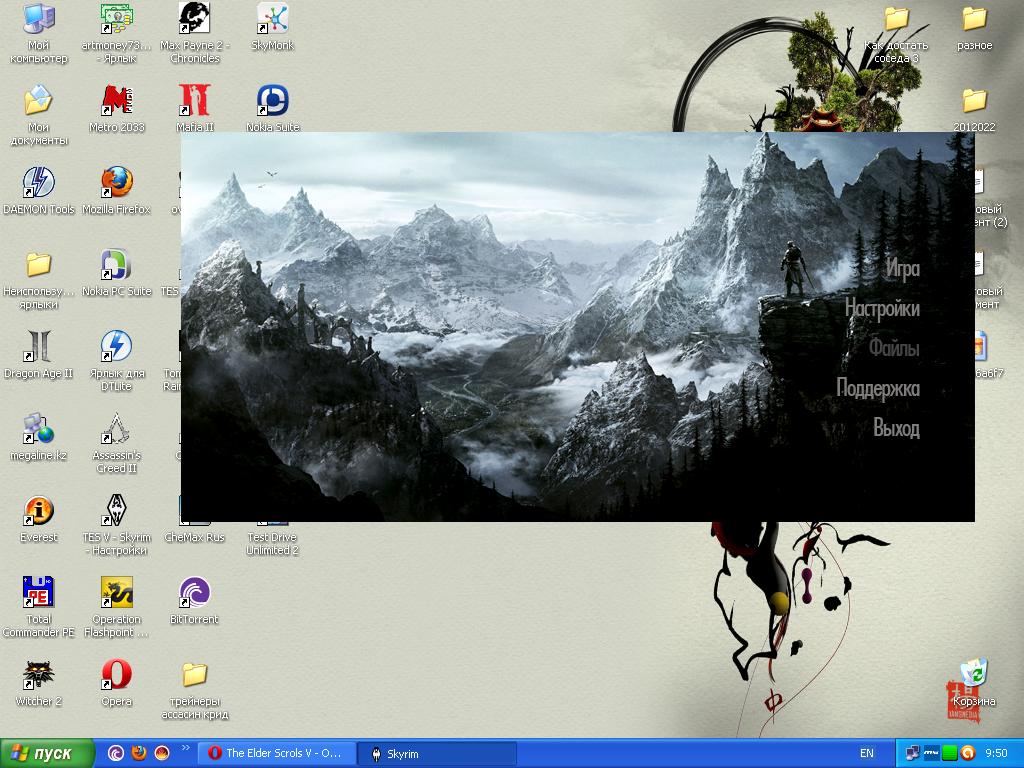1024x768 pixels.
Task: Click Игра in the Skyrim launcher
Action: [901, 268]
